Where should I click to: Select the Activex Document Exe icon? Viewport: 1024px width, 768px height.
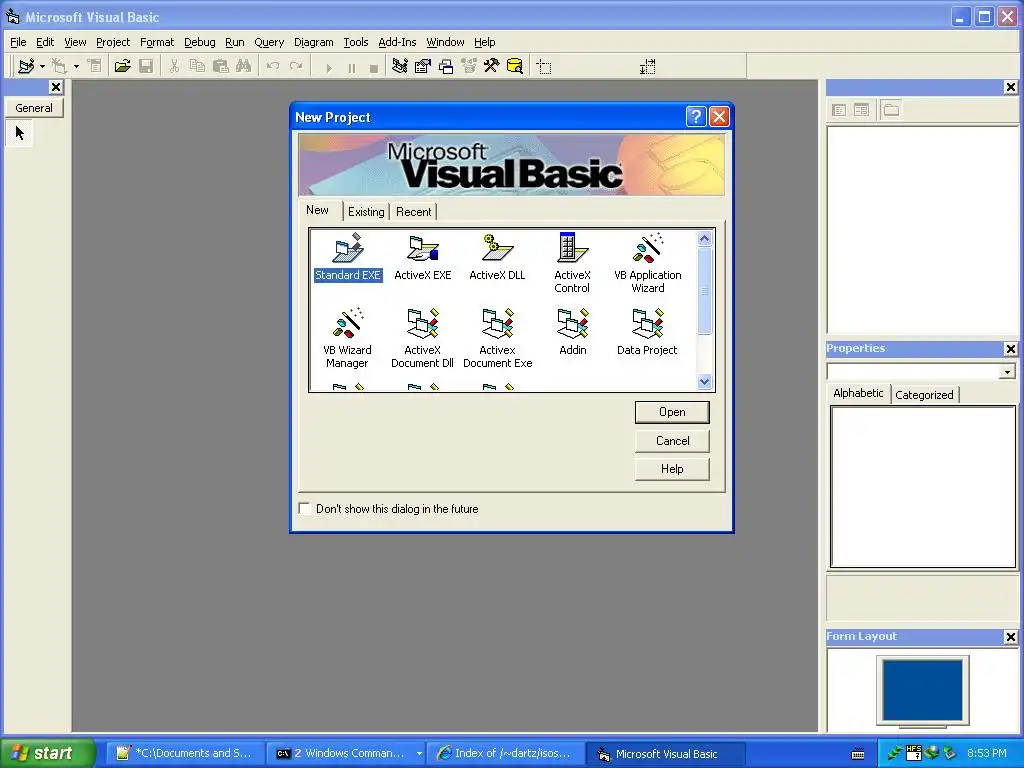(498, 338)
